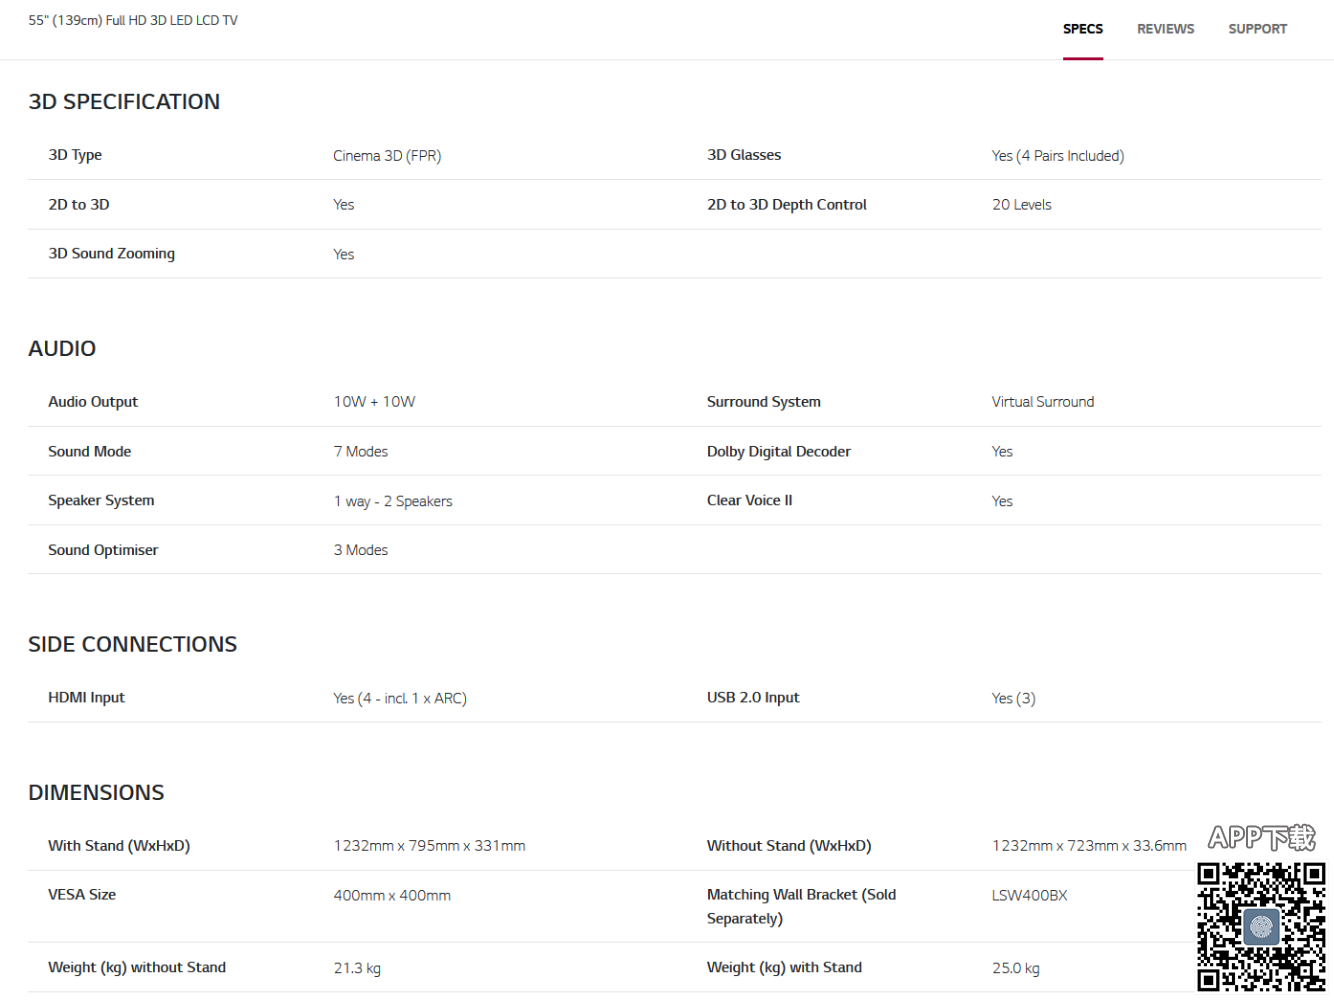Open the REVIEWS tab
This screenshot has height=1000, width=1334.
pyautogui.click(x=1165, y=29)
